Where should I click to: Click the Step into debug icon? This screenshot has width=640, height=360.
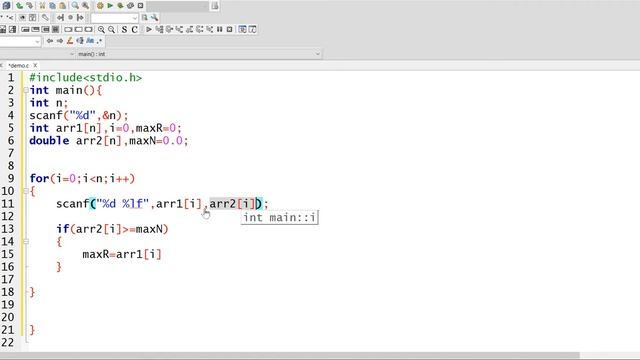[179, 29]
